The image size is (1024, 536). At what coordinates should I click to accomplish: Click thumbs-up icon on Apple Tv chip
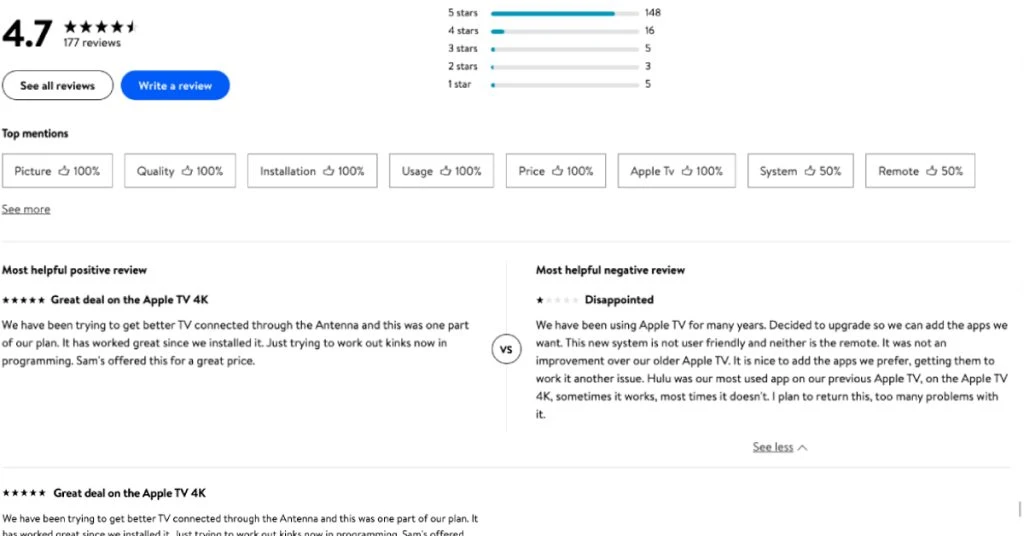[687, 171]
